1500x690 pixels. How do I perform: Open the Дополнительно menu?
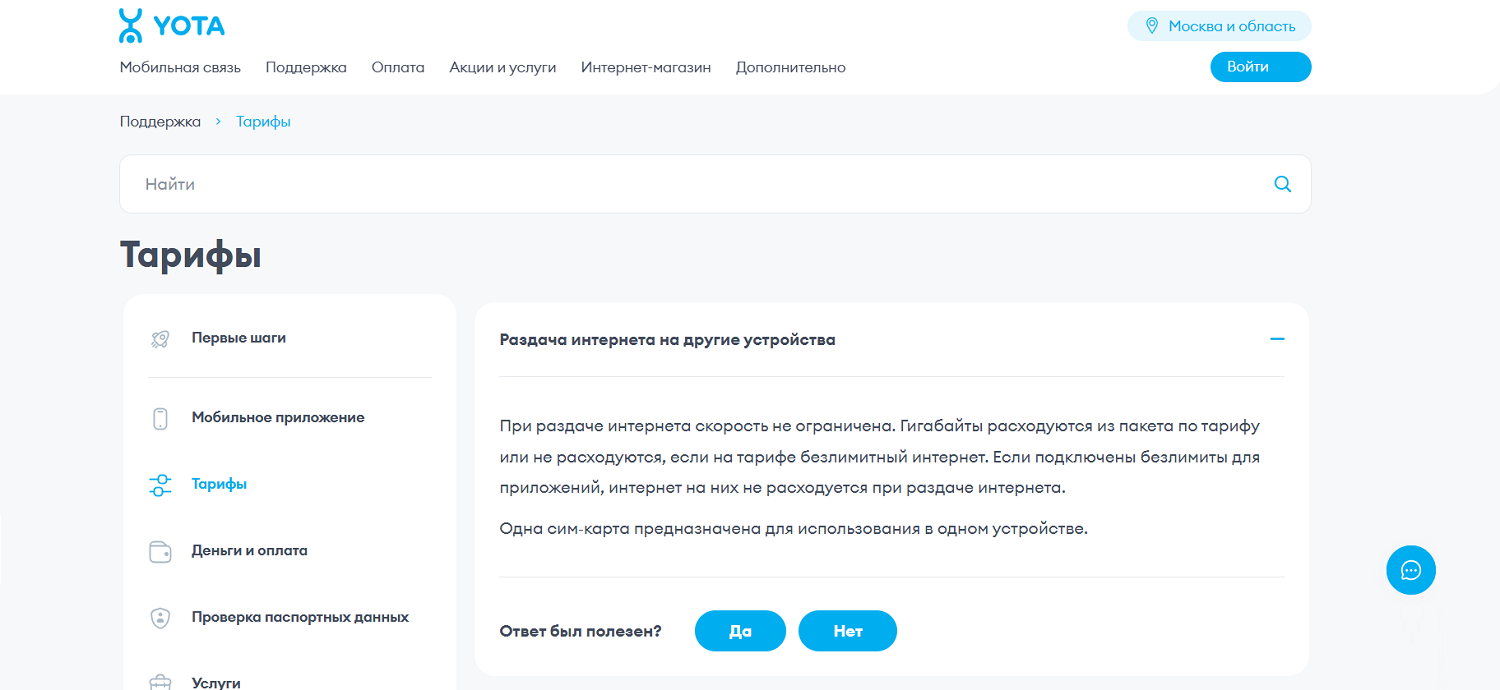pyautogui.click(x=790, y=67)
